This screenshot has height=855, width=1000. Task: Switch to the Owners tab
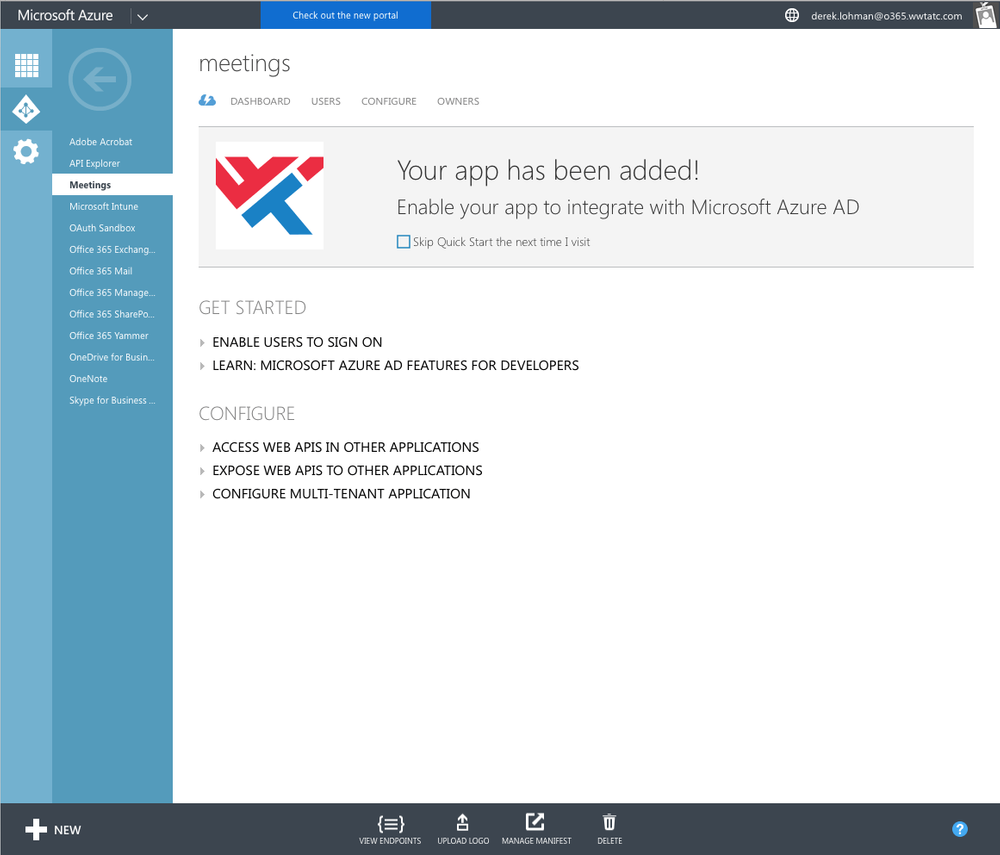tap(458, 101)
